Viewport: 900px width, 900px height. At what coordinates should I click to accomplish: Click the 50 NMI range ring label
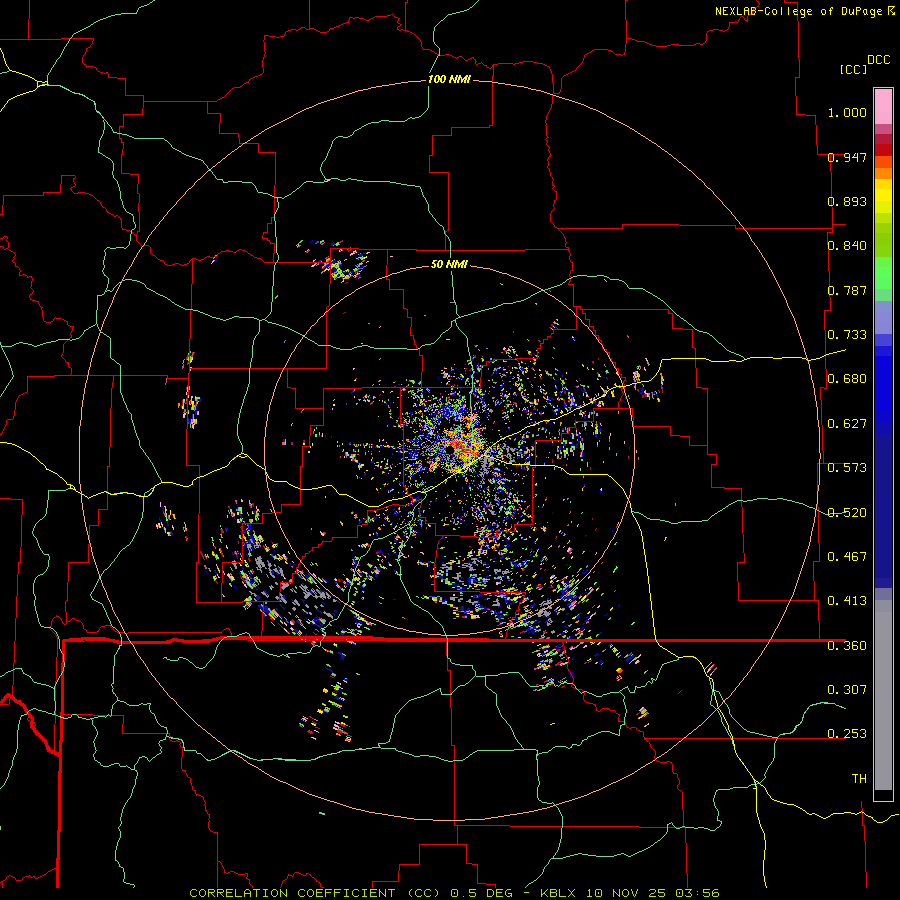tap(449, 264)
